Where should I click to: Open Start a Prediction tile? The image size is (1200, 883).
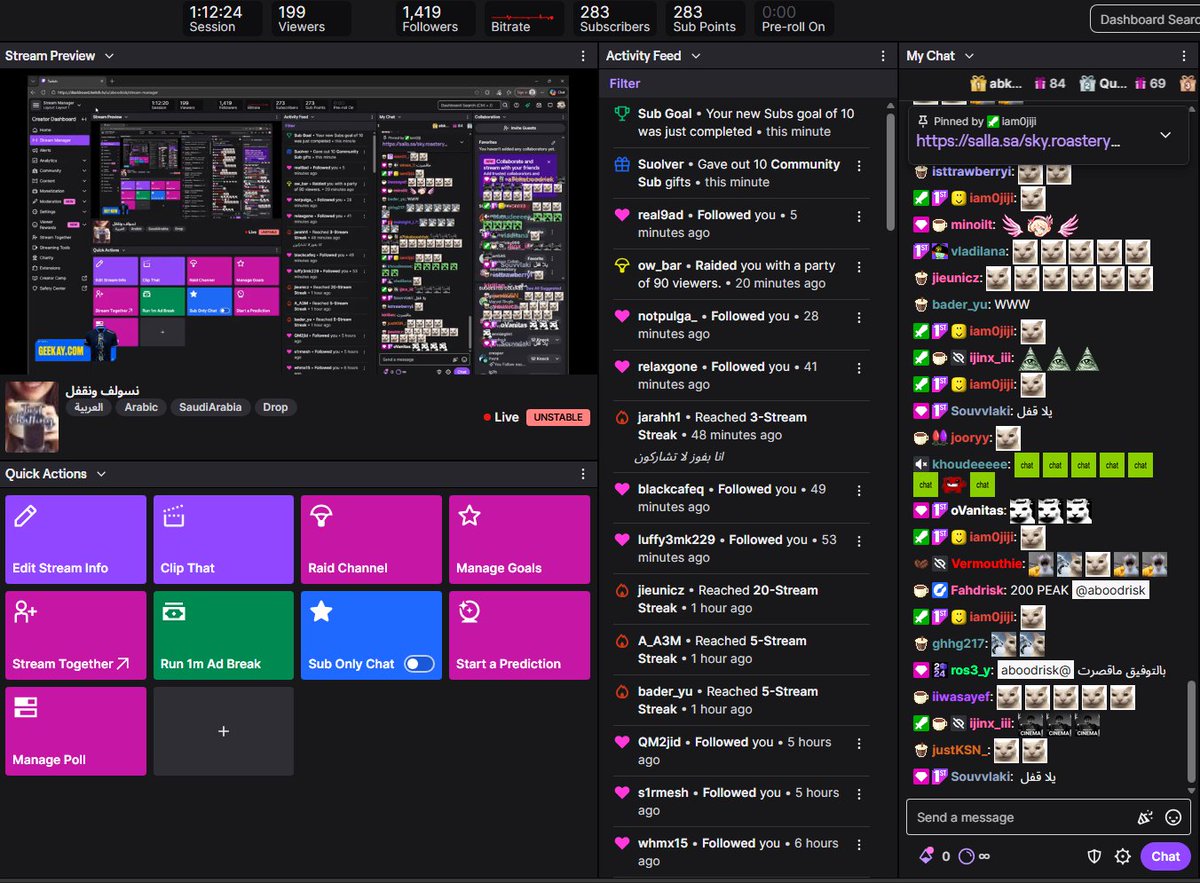pos(519,635)
